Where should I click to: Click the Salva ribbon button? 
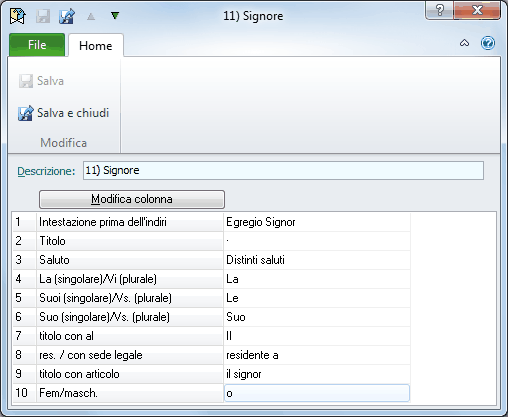pos(41,81)
